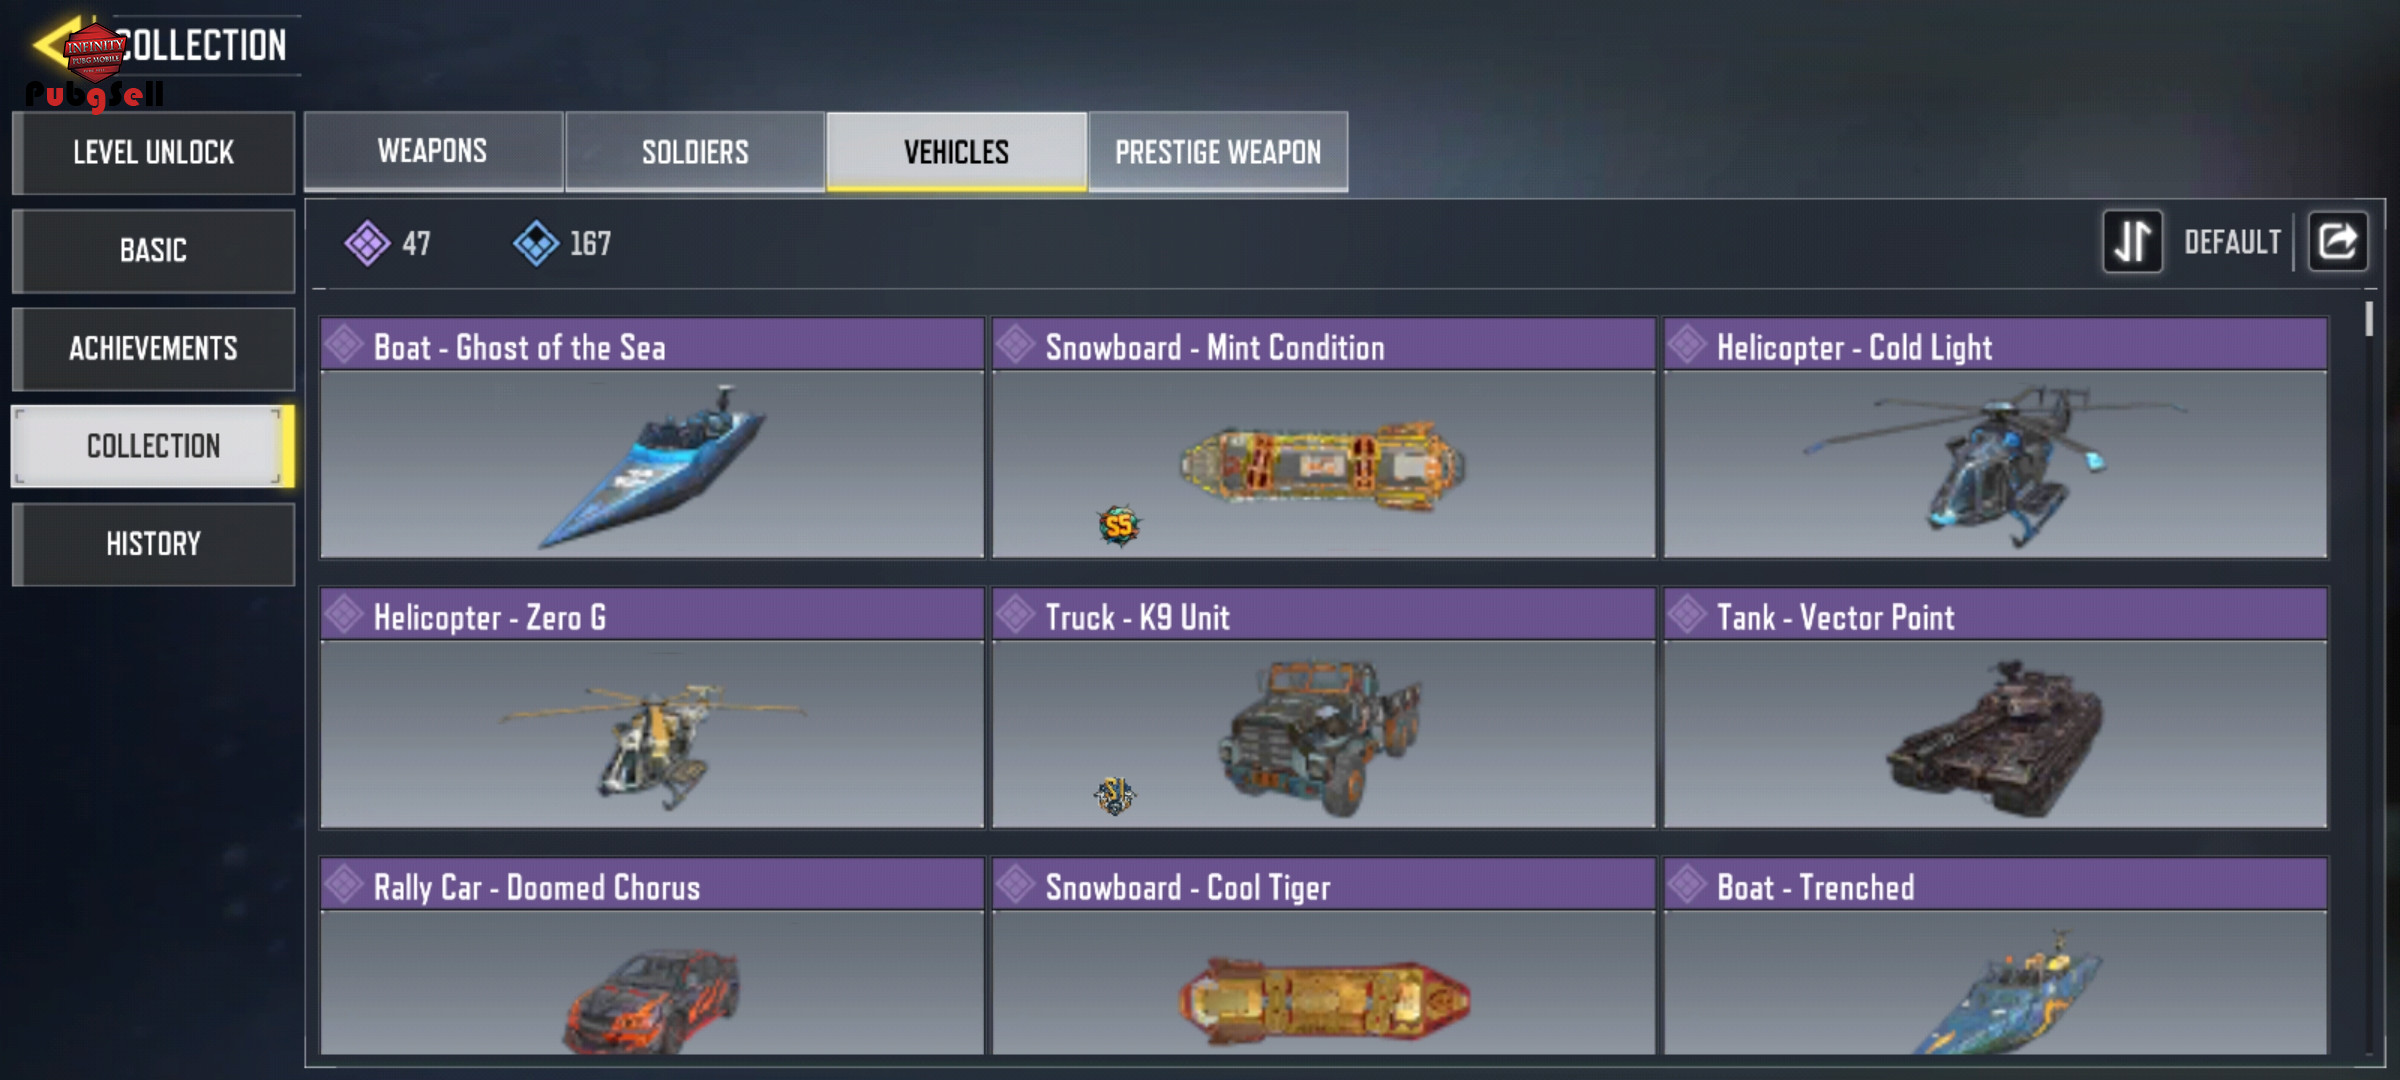Click the blue rare diamond counter icon

(536, 243)
